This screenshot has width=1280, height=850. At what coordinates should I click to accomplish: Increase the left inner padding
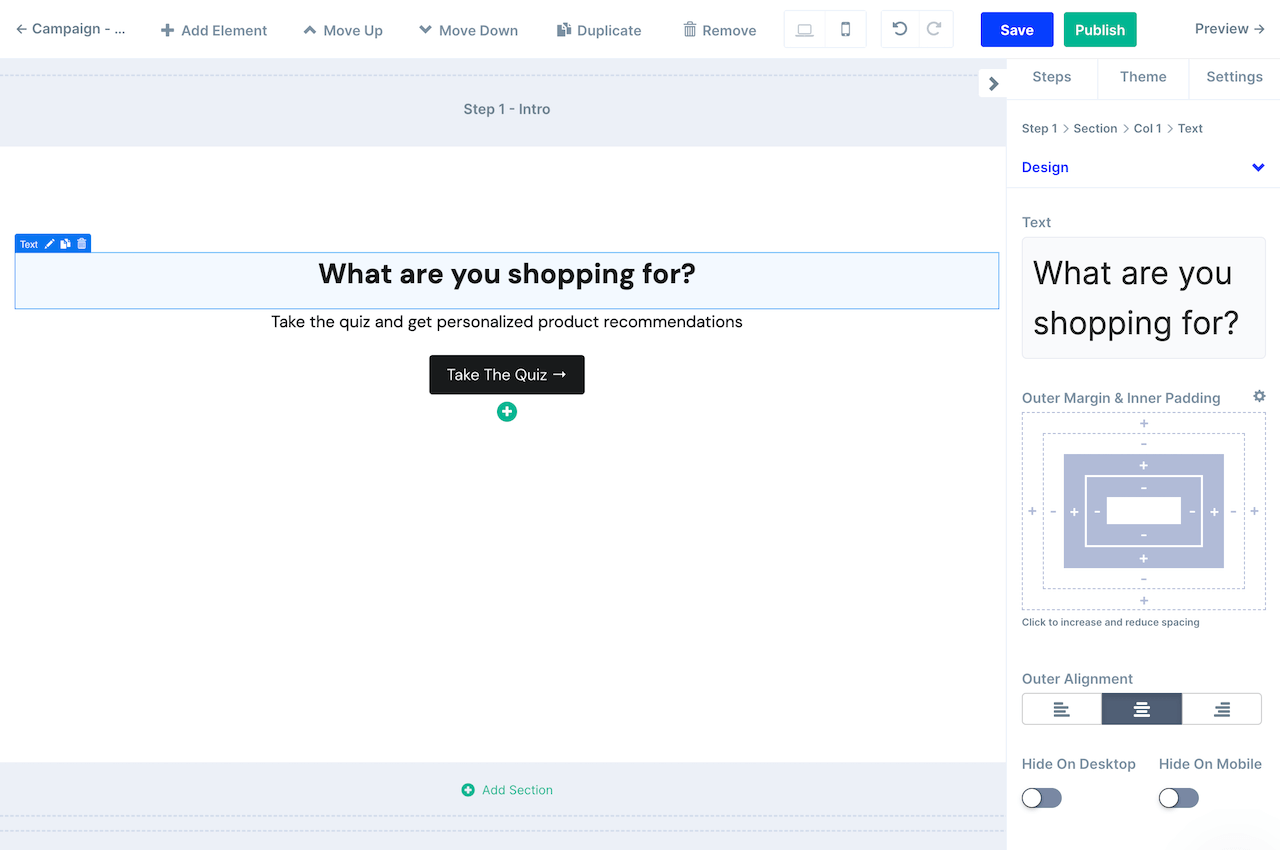pyautogui.click(x=1074, y=511)
